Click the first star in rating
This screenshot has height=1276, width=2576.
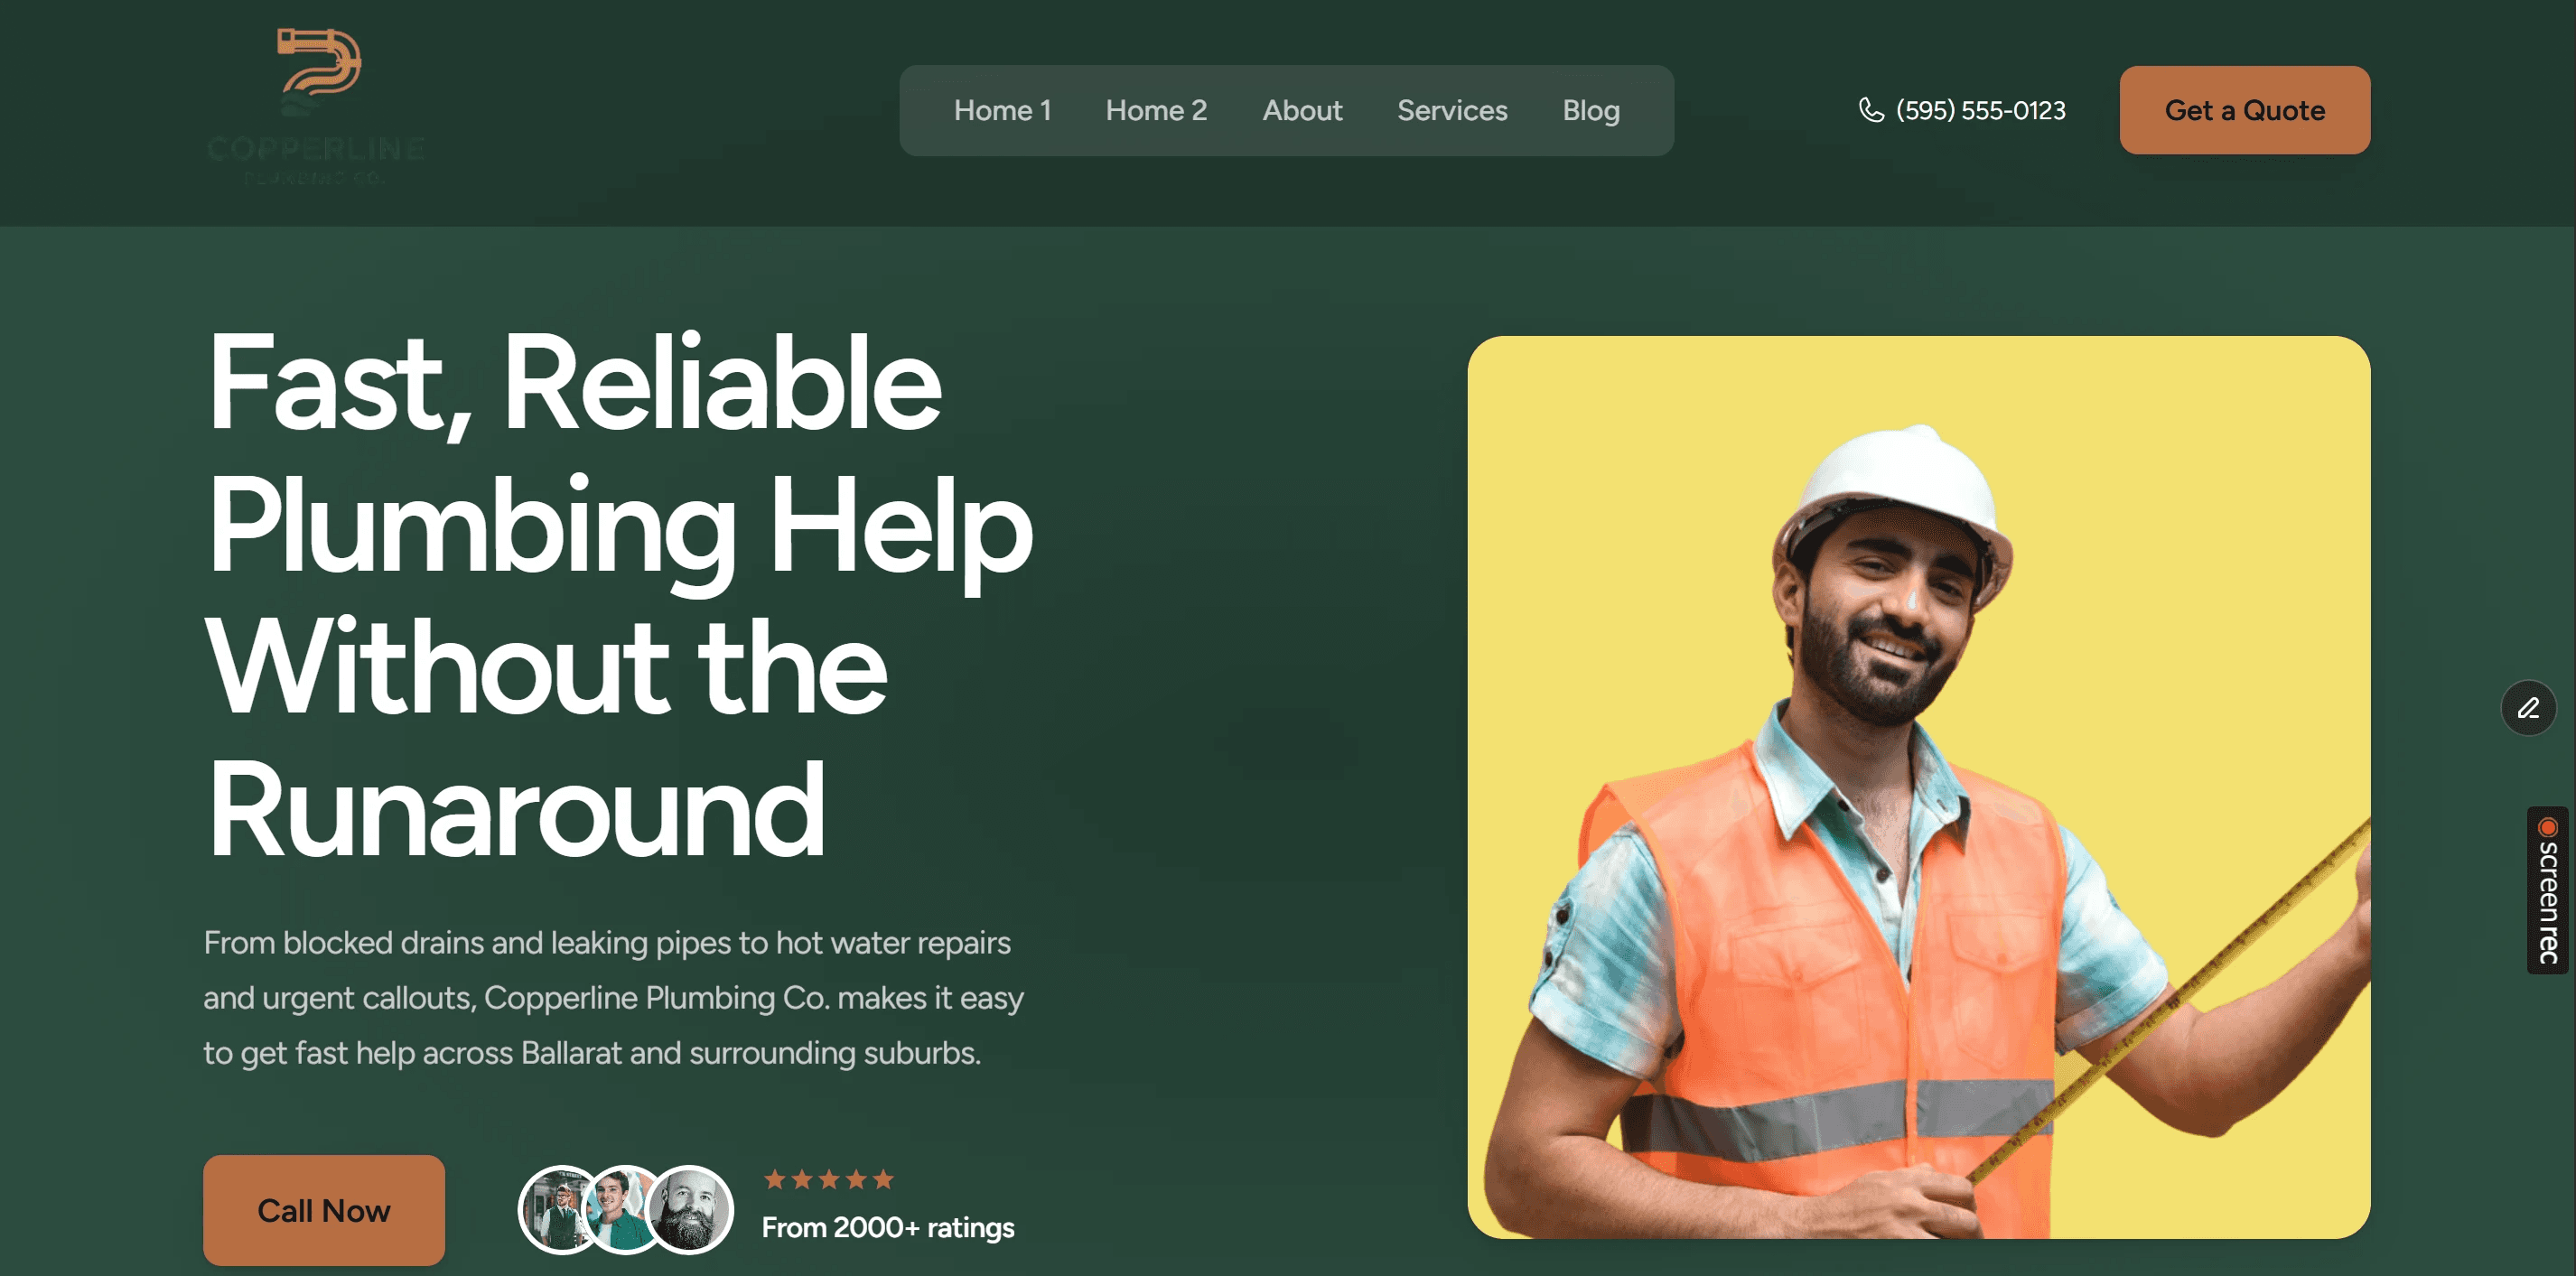point(774,1179)
